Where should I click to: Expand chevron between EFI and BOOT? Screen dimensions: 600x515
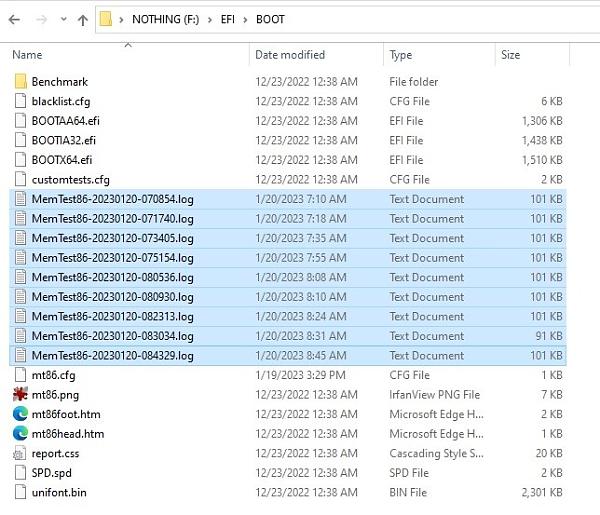(245, 20)
